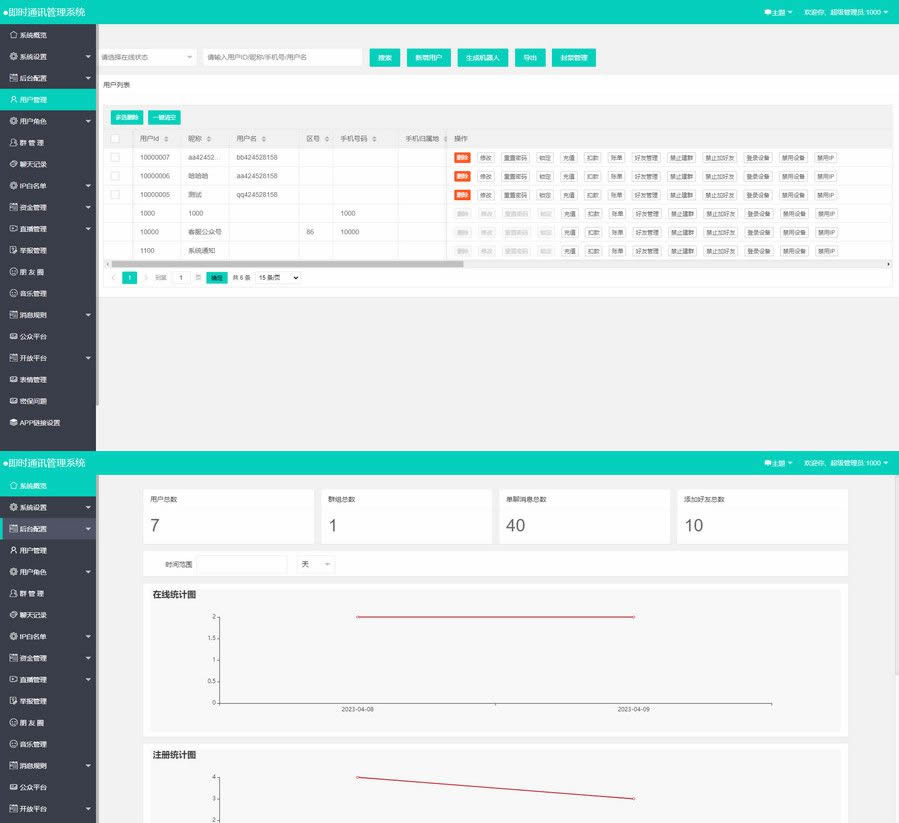
Task: Click 音乐管理 icon in top window sidebar
Action: (14, 293)
